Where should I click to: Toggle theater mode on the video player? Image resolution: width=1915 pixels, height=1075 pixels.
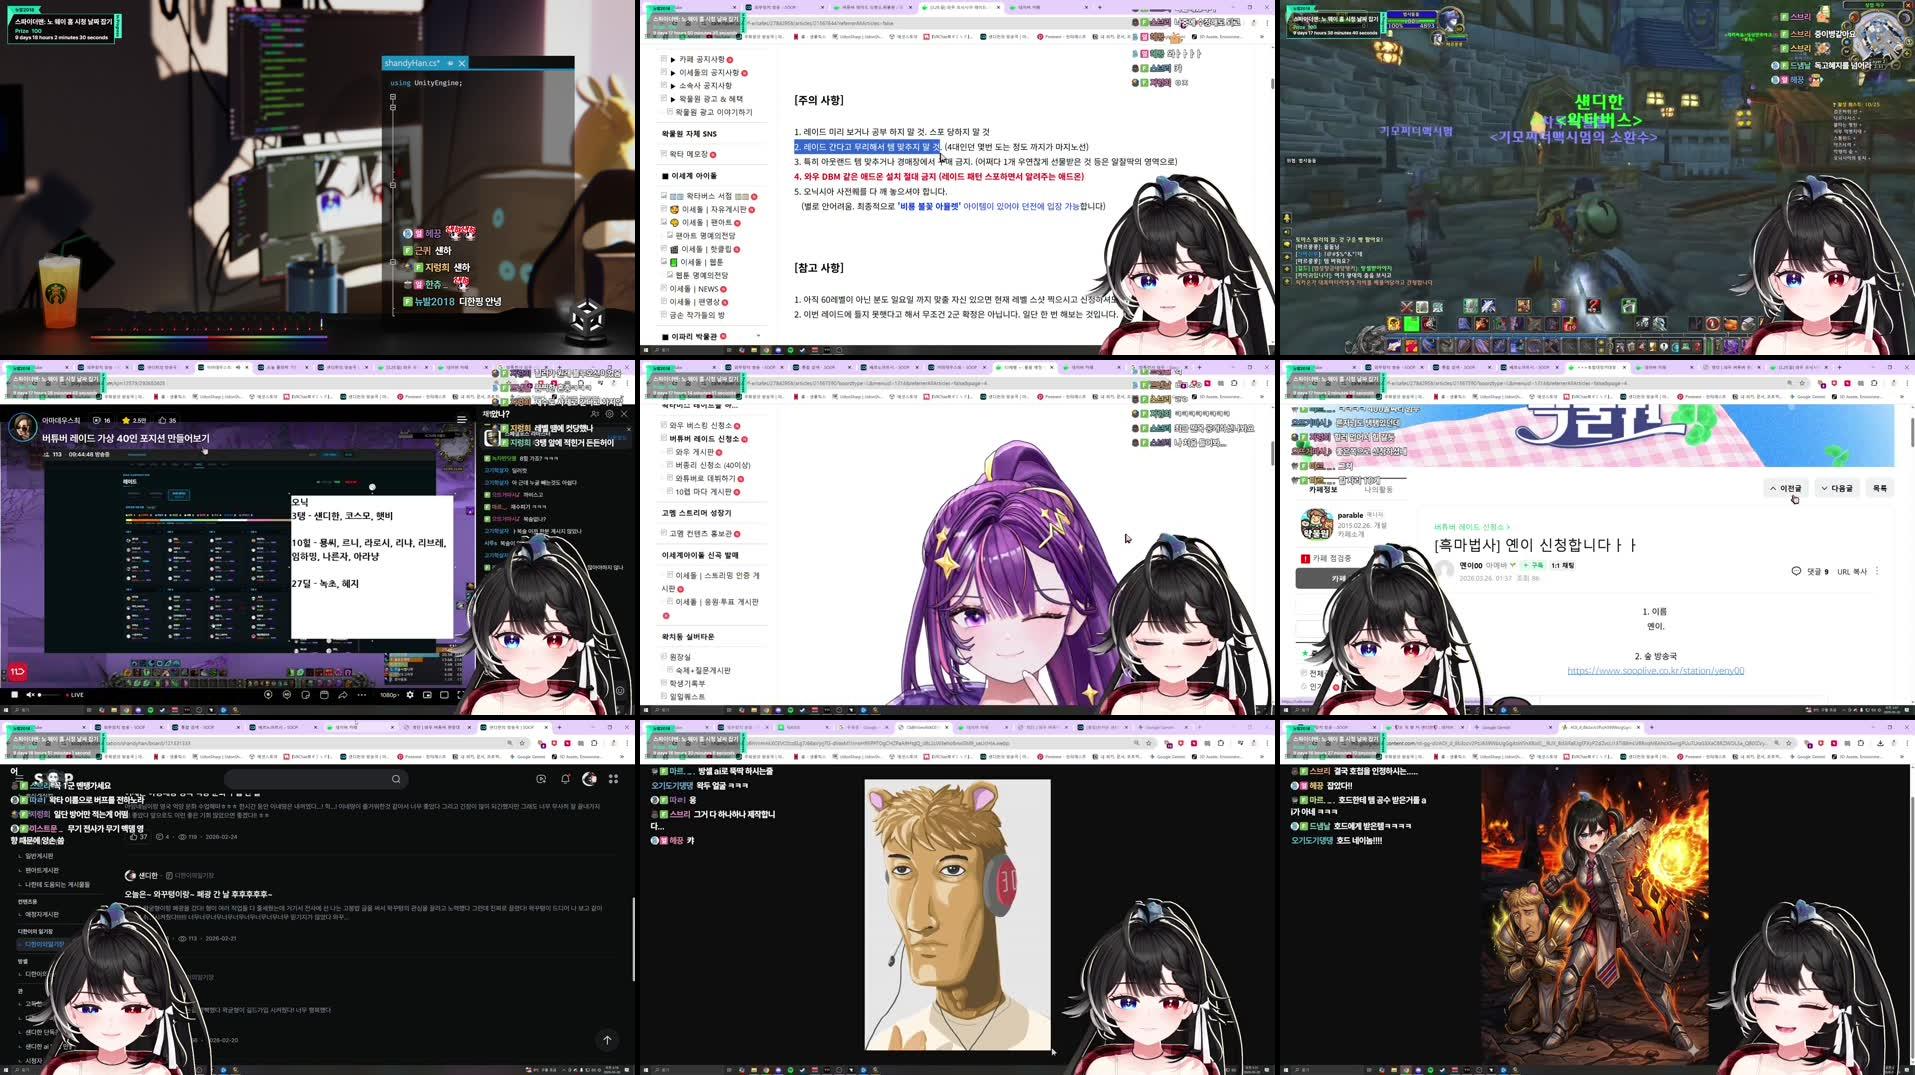click(x=445, y=695)
